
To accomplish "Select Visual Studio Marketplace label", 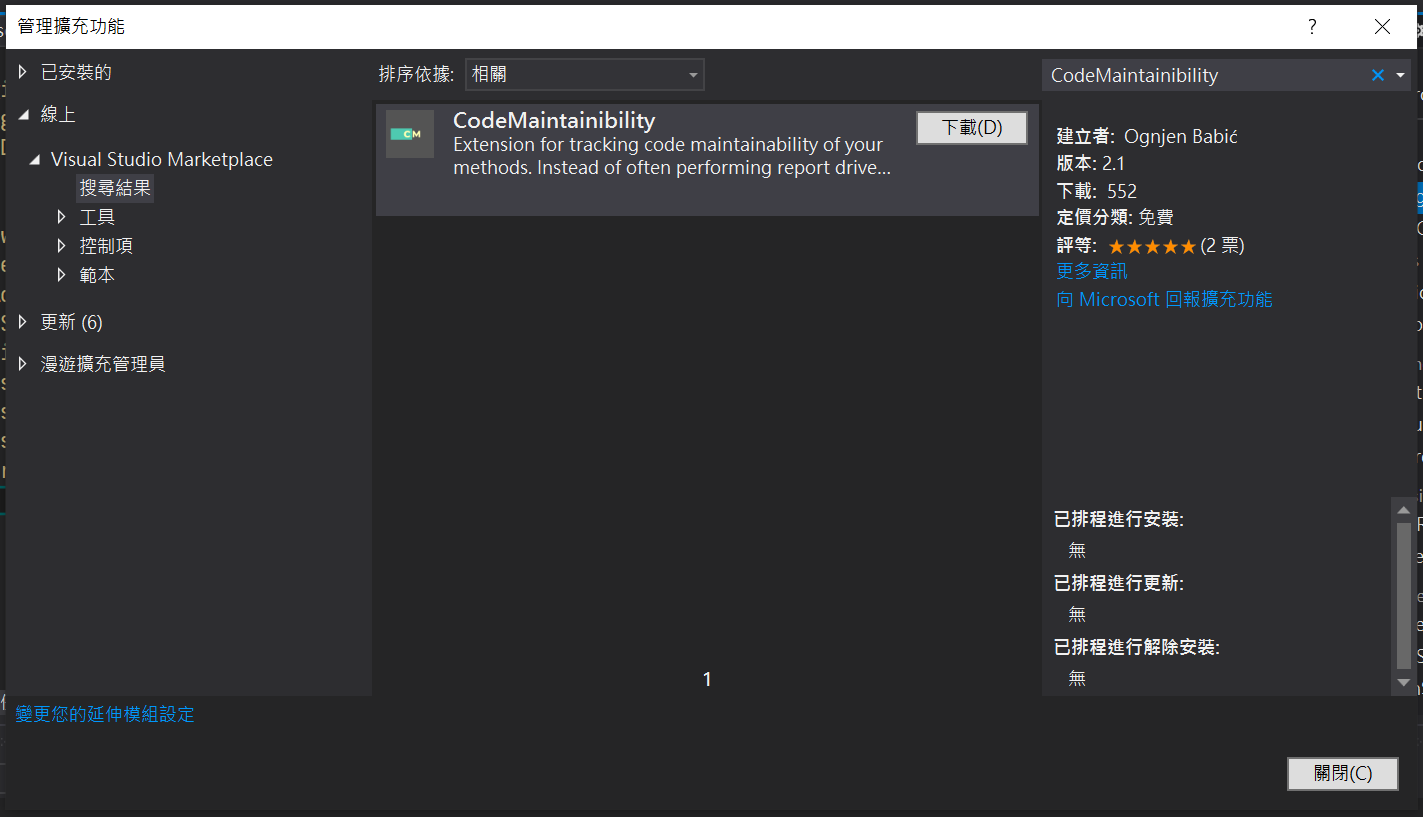I will click(x=162, y=159).
